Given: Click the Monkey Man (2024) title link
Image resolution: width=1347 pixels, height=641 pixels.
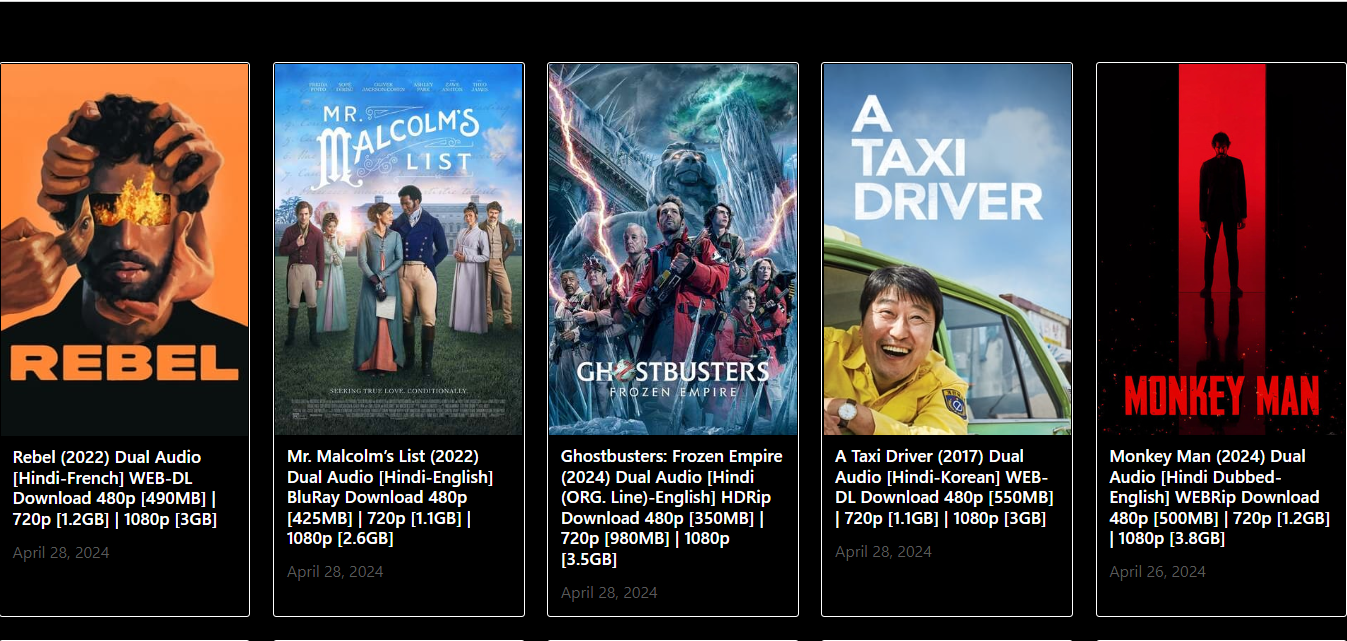Looking at the screenshot, I should click(x=1219, y=497).
